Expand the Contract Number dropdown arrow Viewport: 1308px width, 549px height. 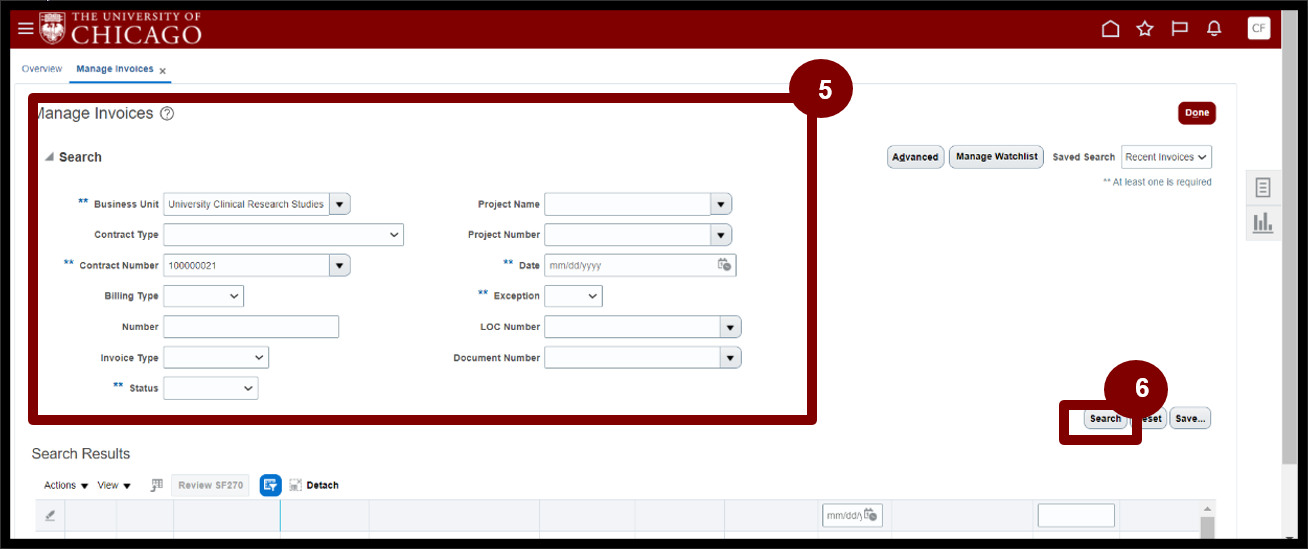340,265
